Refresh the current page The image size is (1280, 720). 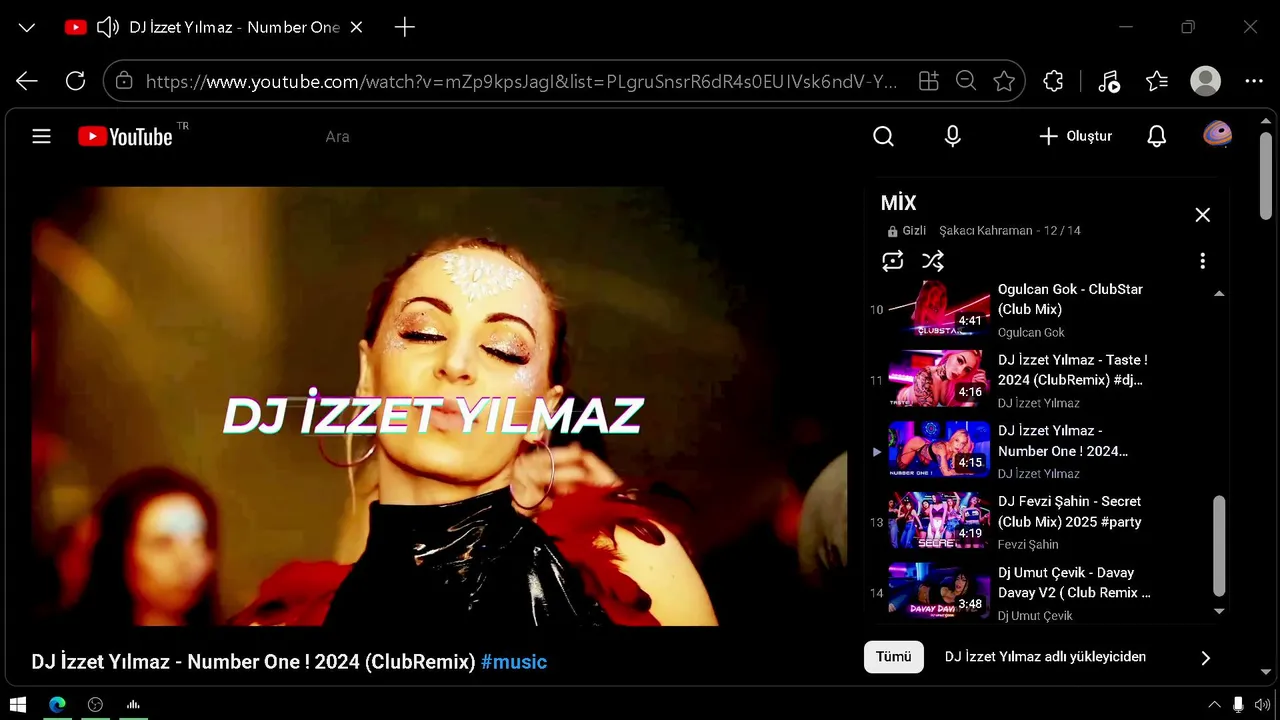pyautogui.click(x=75, y=81)
